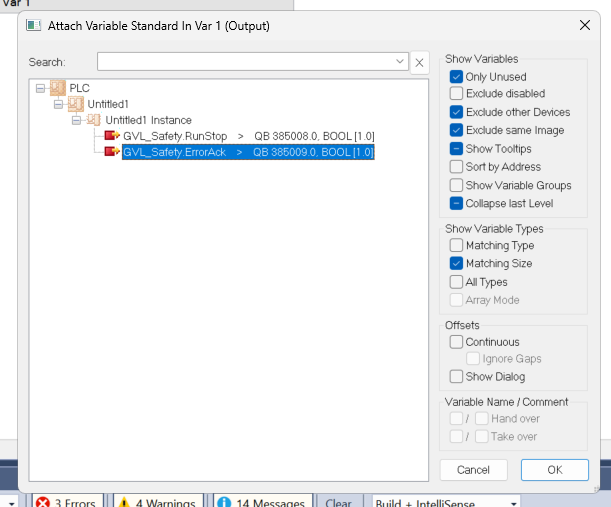The image size is (611, 507).
Task: Enable Show Variable Groups
Action: [x=456, y=185]
